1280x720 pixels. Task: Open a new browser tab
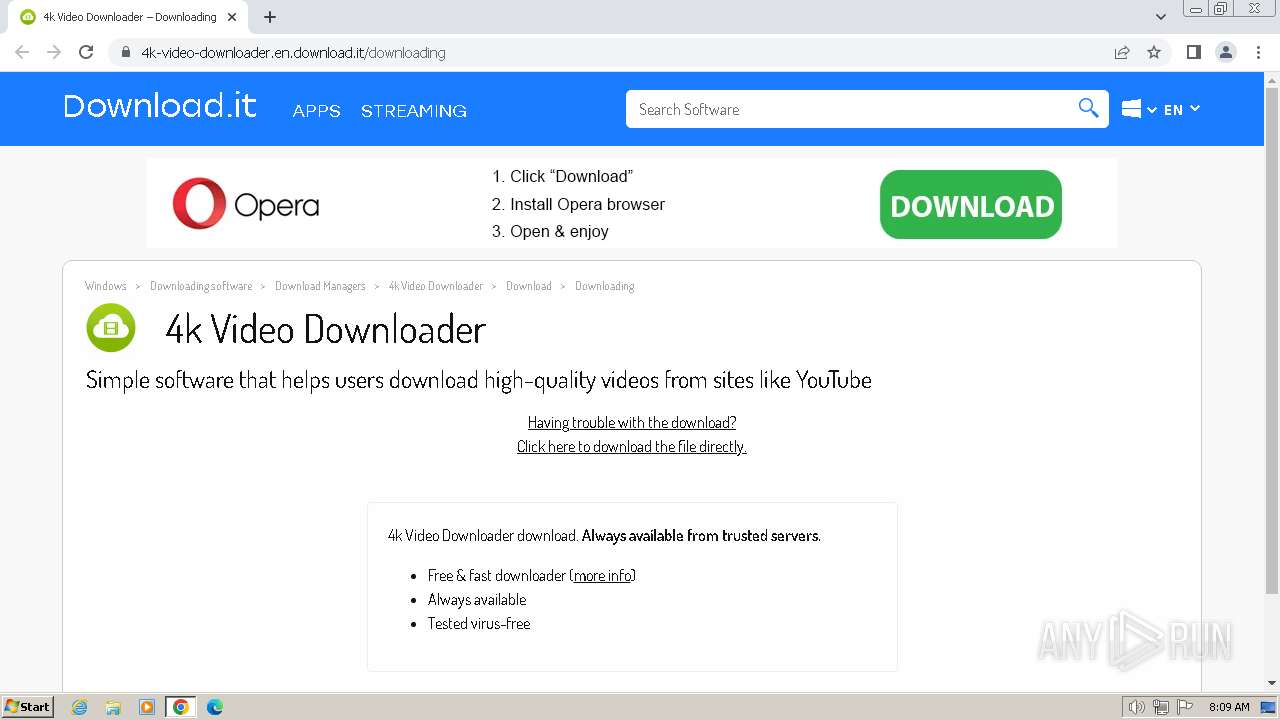pyautogui.click(x=269, y=17)
